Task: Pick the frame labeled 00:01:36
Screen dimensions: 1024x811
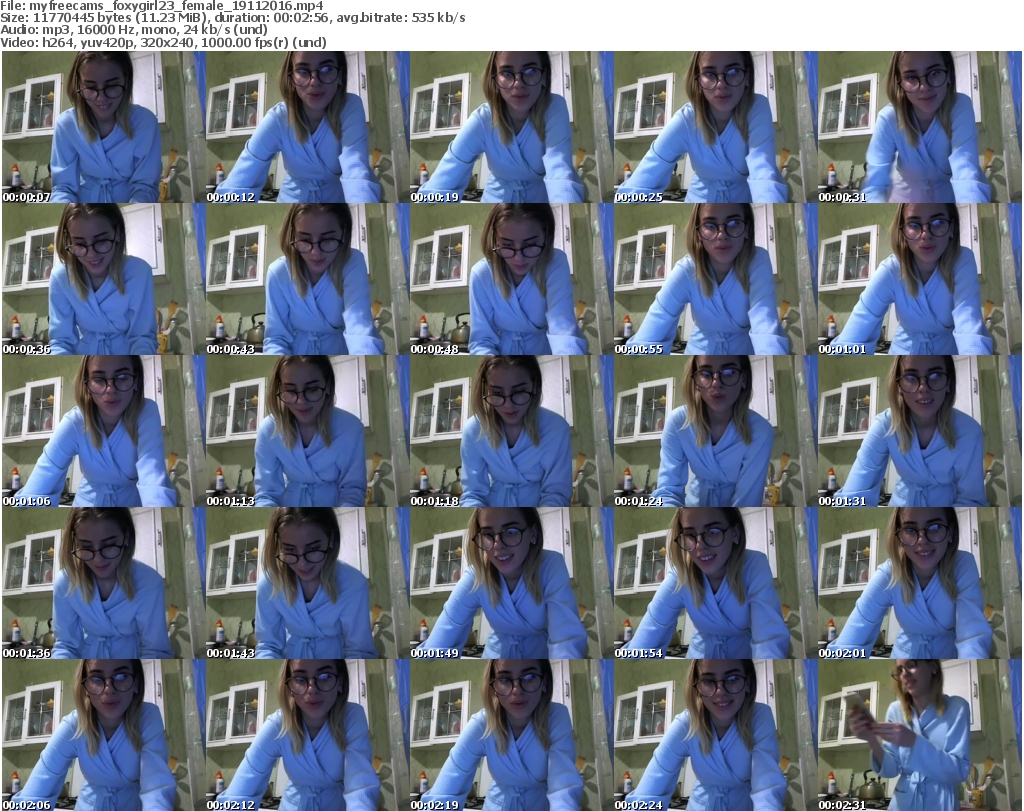Action: click(104, 583)
